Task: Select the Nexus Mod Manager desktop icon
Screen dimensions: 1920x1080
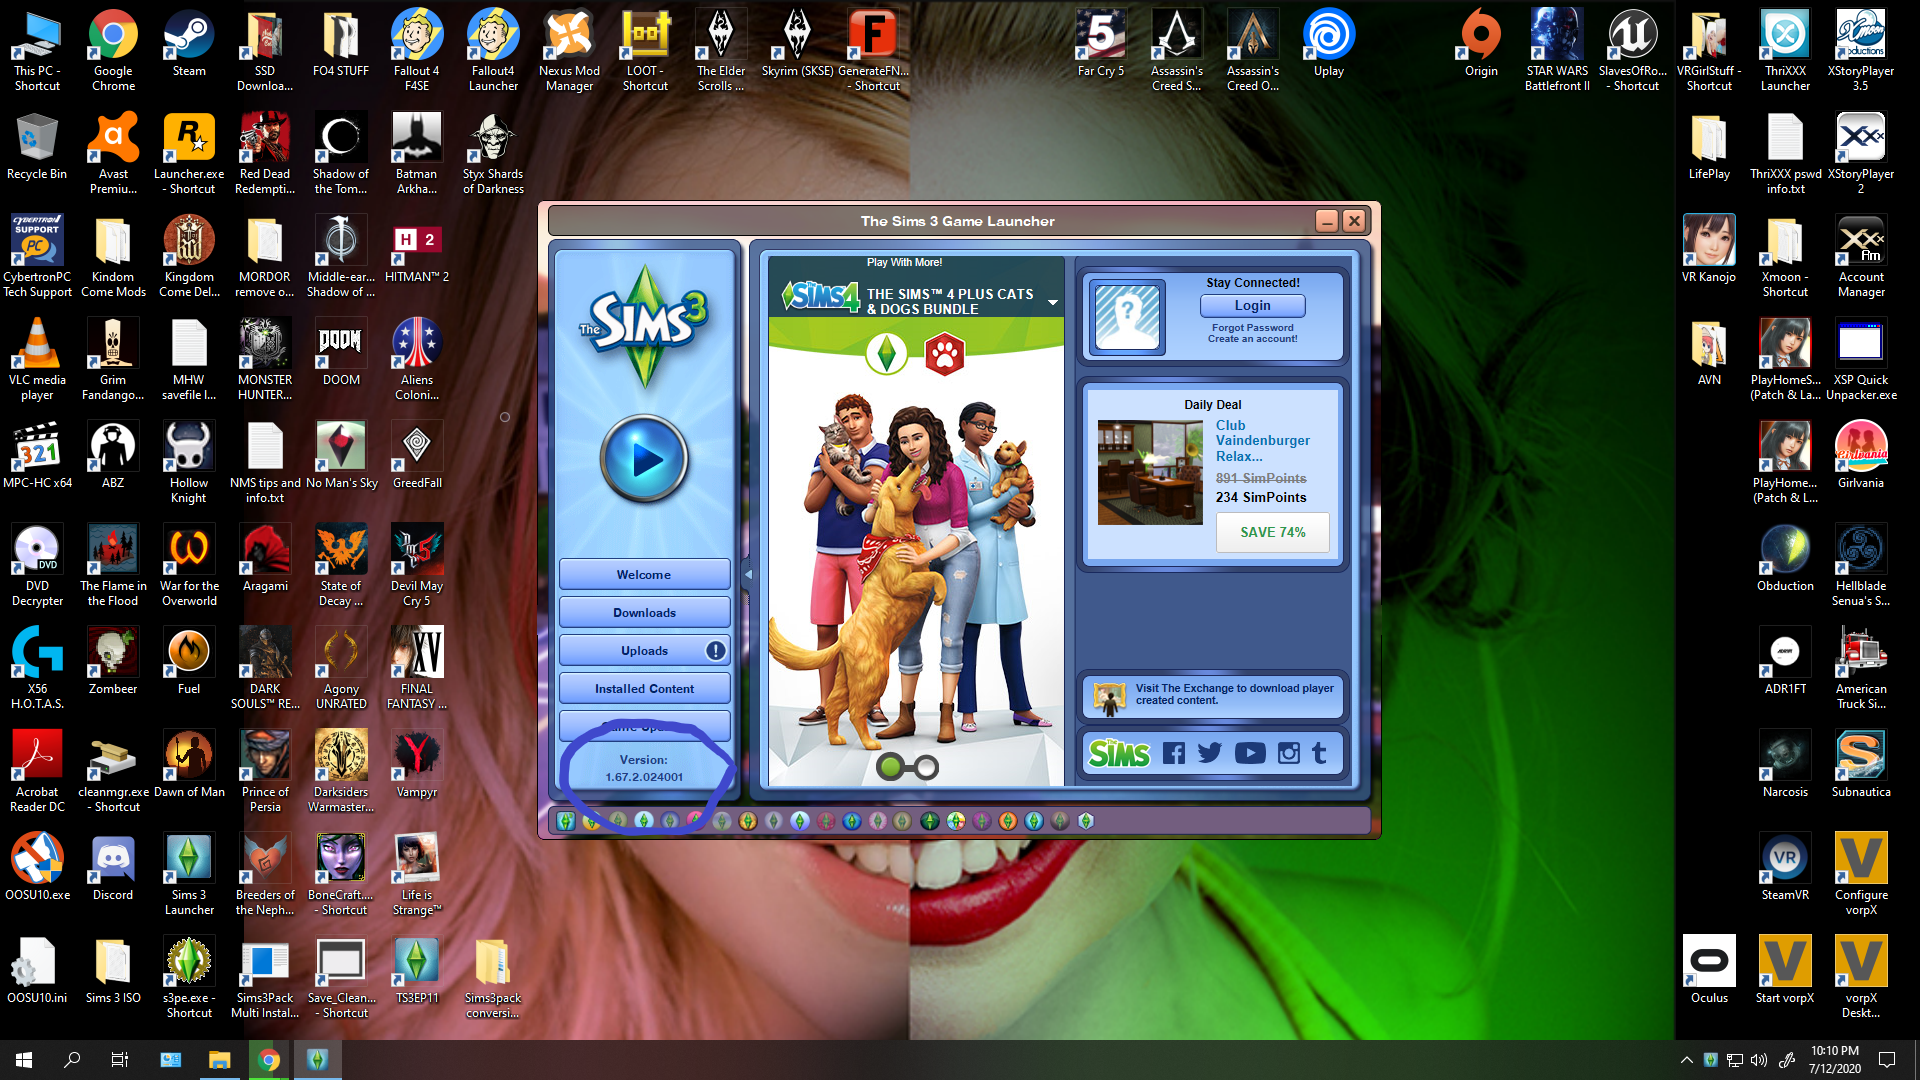Action: click(569, 50)
